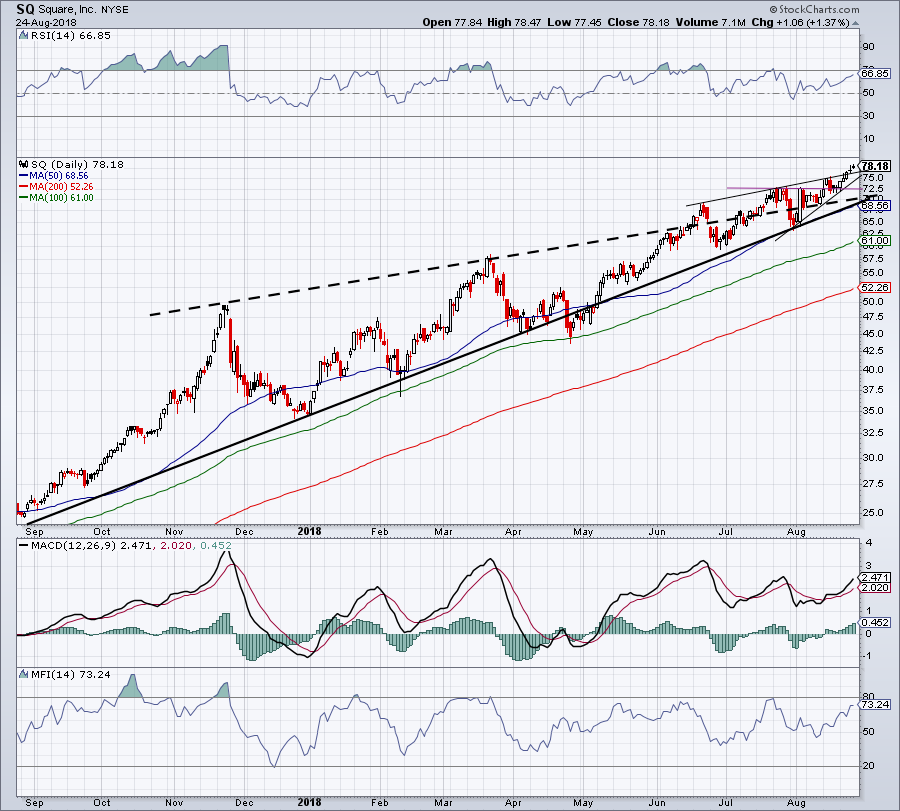Click the 78.18 last price tag
900x811 pixels.
pos(875,166)
